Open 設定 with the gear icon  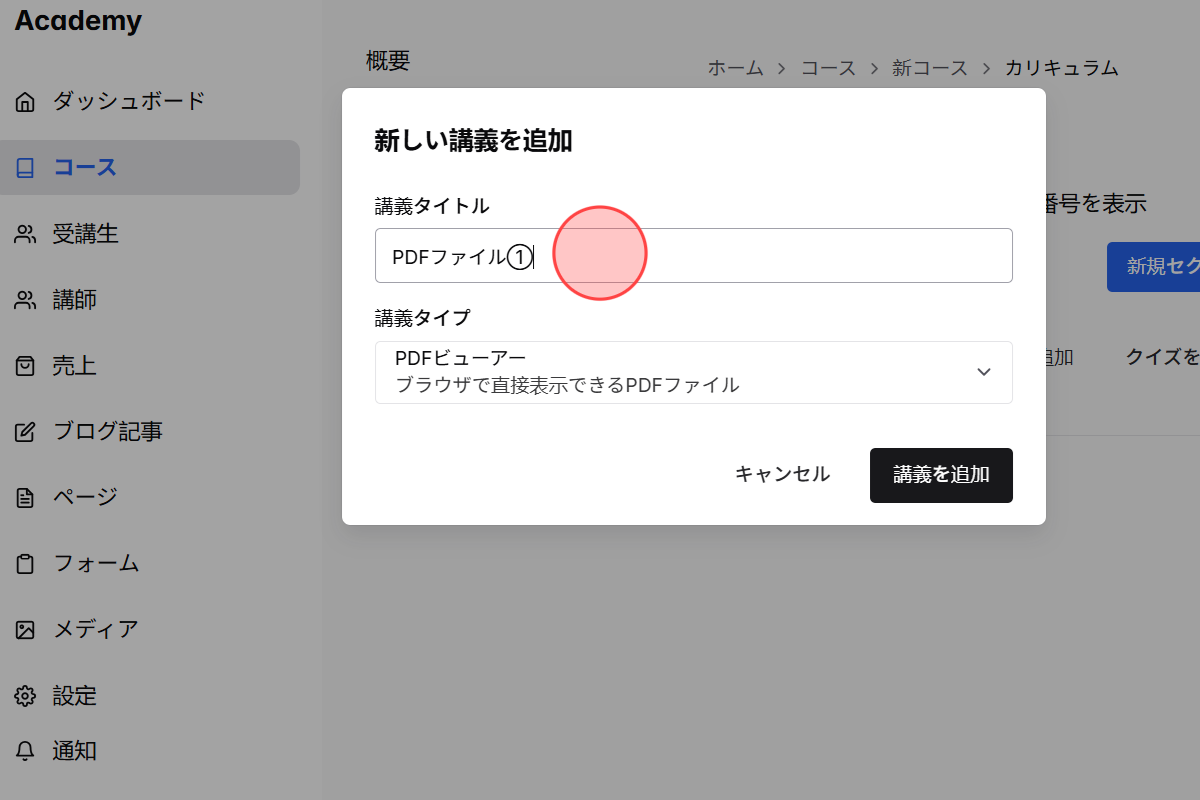point(23,695)
